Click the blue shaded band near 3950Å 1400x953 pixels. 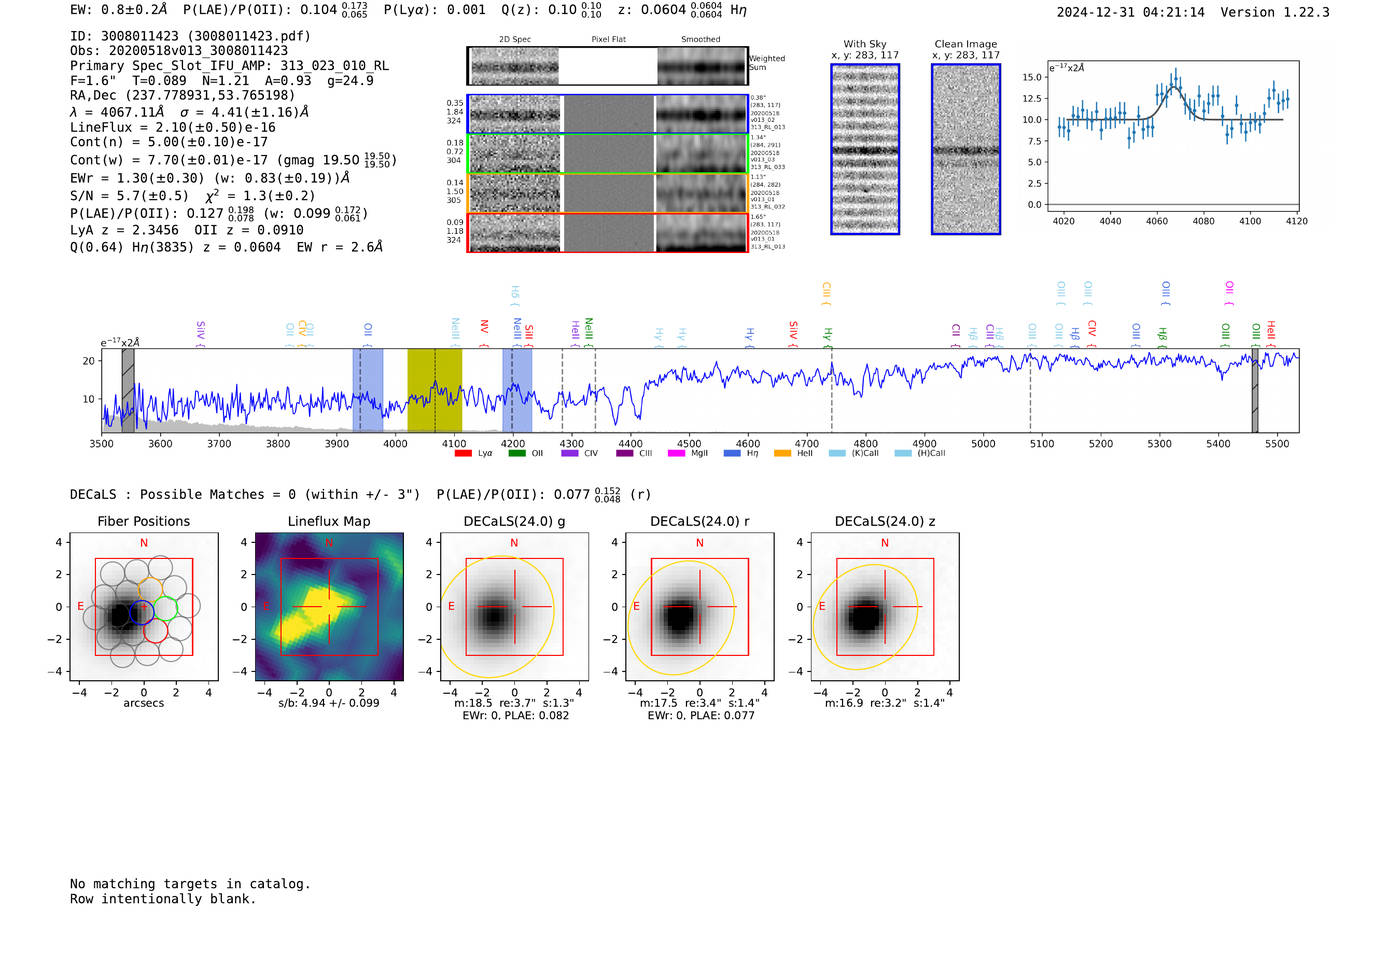[x=368, y=390]
